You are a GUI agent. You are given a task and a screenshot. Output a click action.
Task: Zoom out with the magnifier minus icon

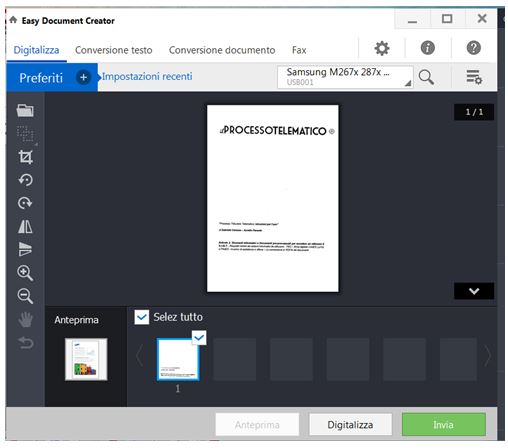[x=25, y=296]
